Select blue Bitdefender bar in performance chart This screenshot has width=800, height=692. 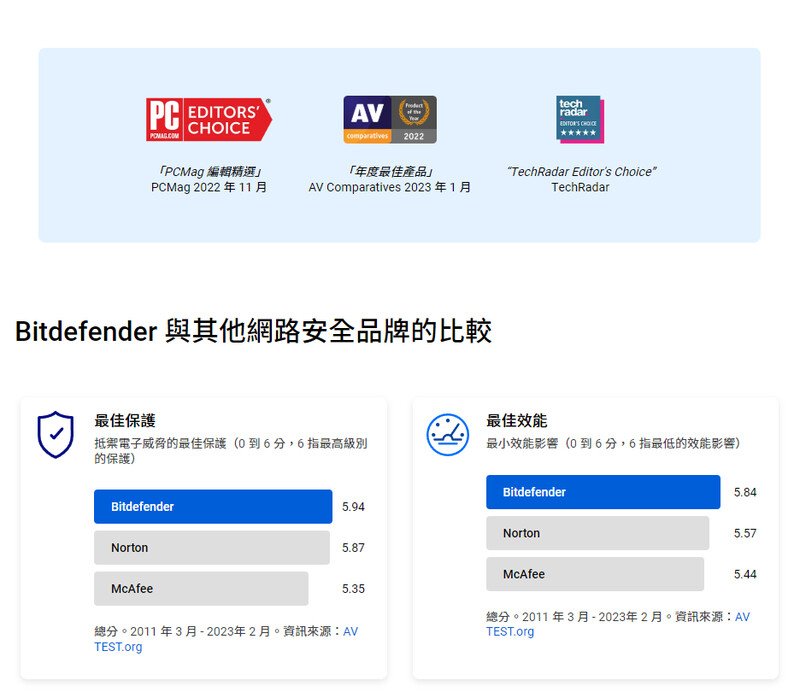click(x=603, y=492)
